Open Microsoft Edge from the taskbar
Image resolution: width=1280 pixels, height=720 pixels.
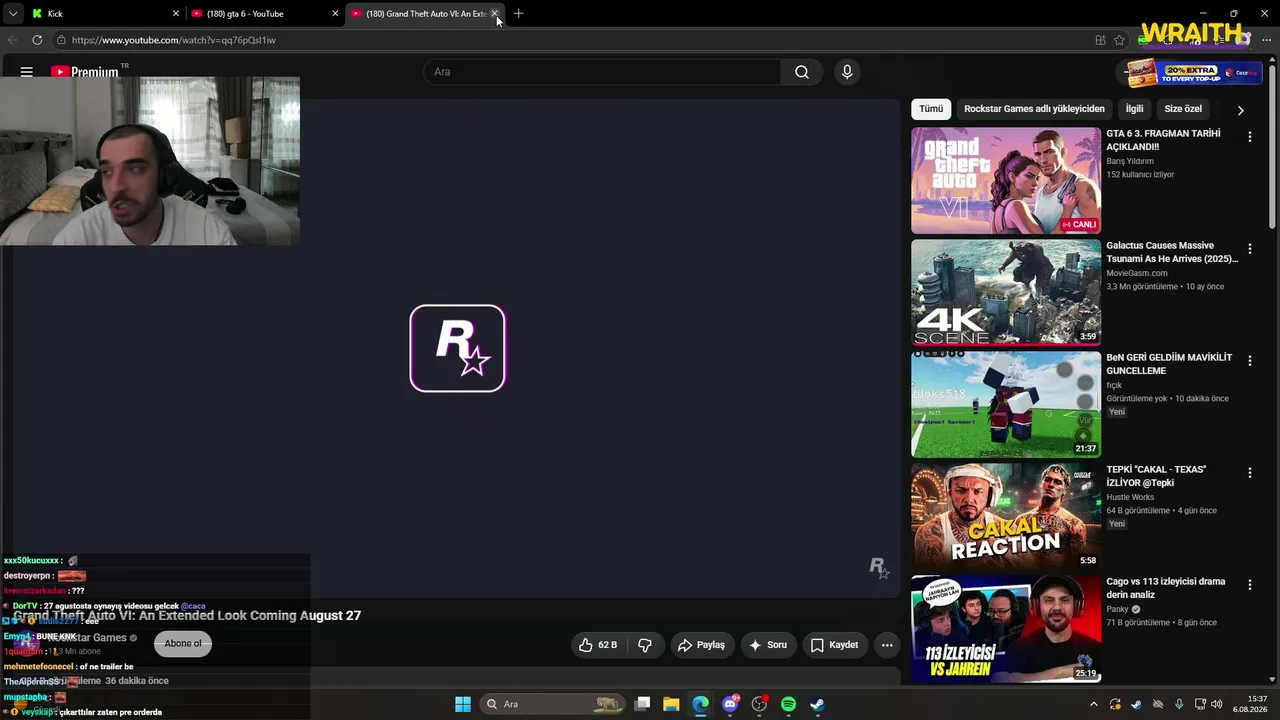tap(700, 704)
